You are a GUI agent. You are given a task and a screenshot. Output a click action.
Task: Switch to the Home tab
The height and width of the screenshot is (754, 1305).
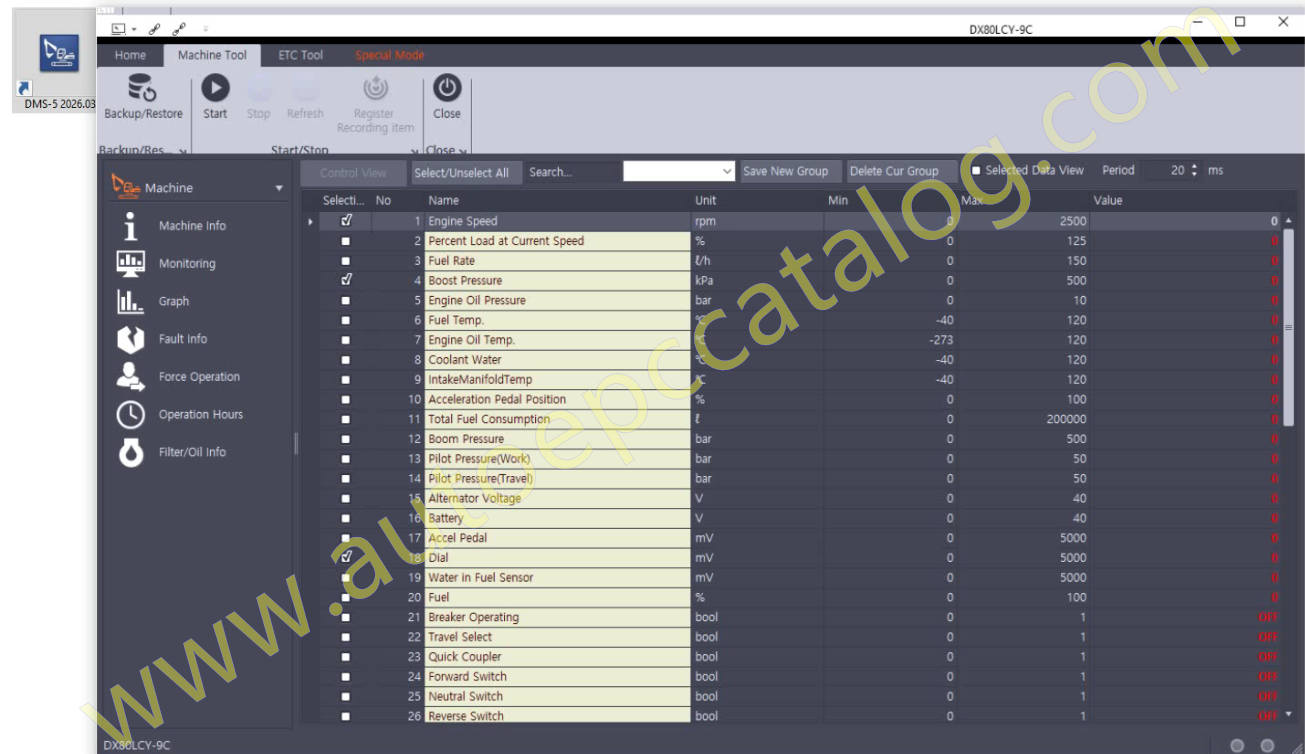coord(130,55)
